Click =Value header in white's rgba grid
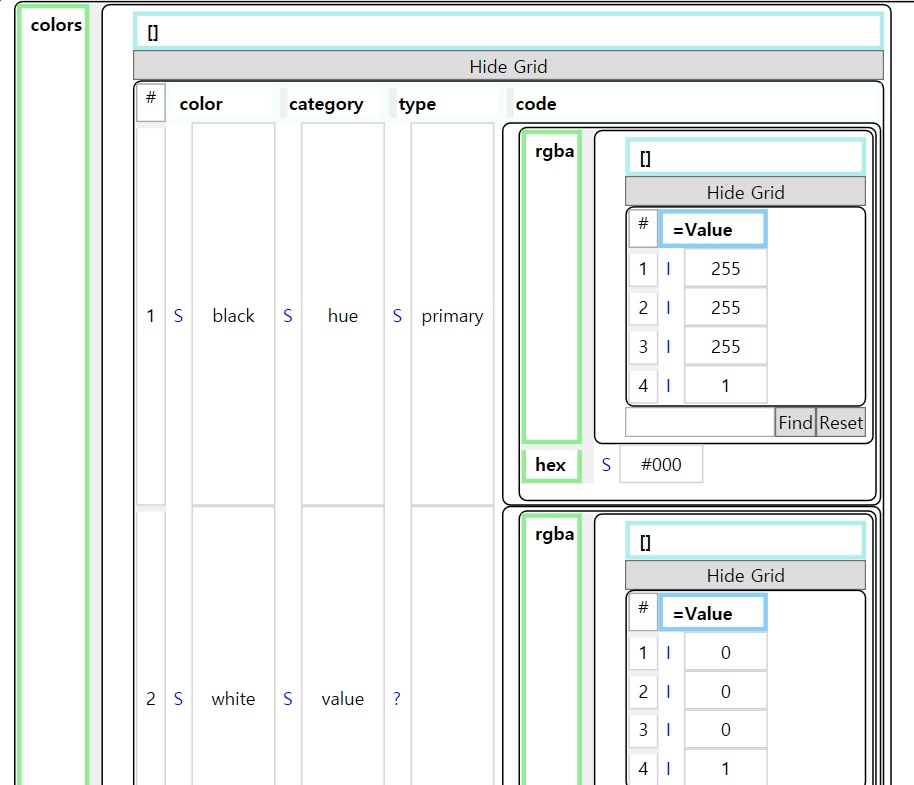The height and width of the screenshot is (785, 914). coord(712,613)
